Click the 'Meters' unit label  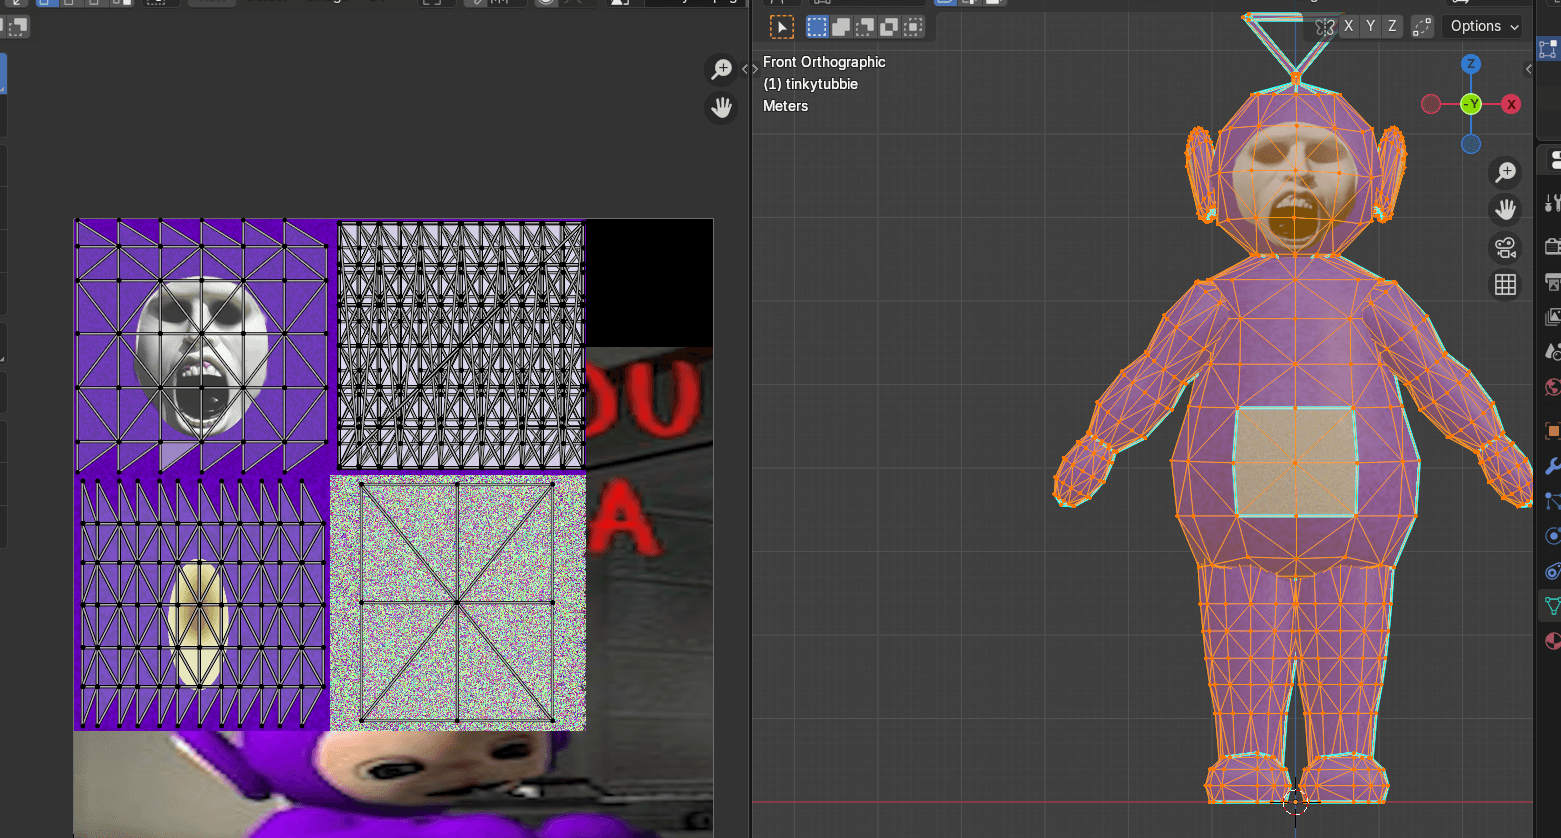(785, 106)
